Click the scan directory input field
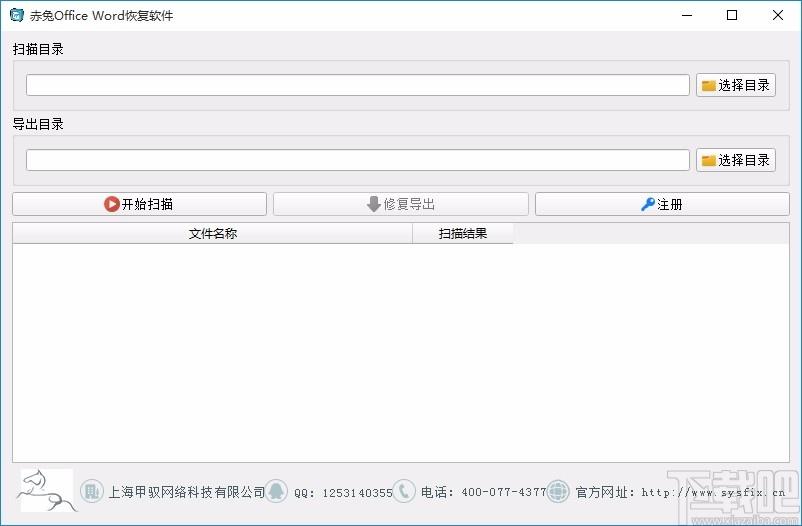Screen dimensions: 802x526 pyautogui.click(x=358, y=85)
